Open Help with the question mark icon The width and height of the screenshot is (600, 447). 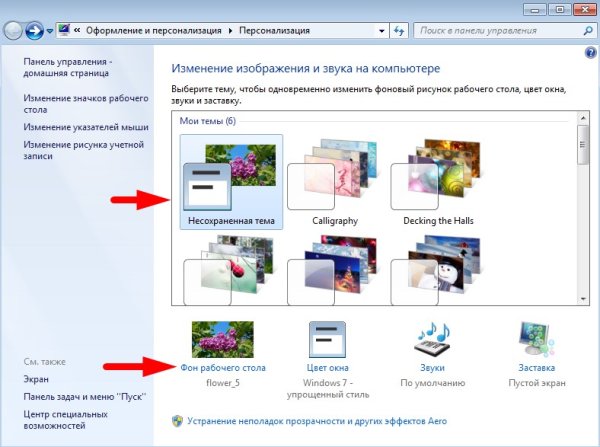[590, 52]
